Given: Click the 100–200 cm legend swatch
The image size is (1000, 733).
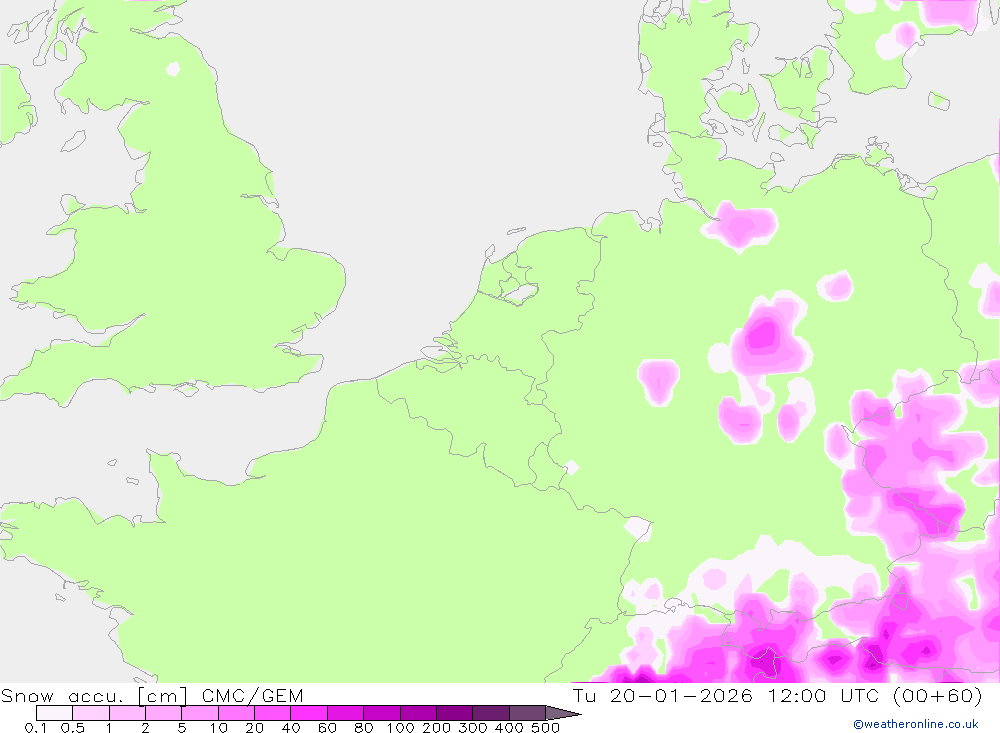Looking at the screenshot, I should [418, 713].
